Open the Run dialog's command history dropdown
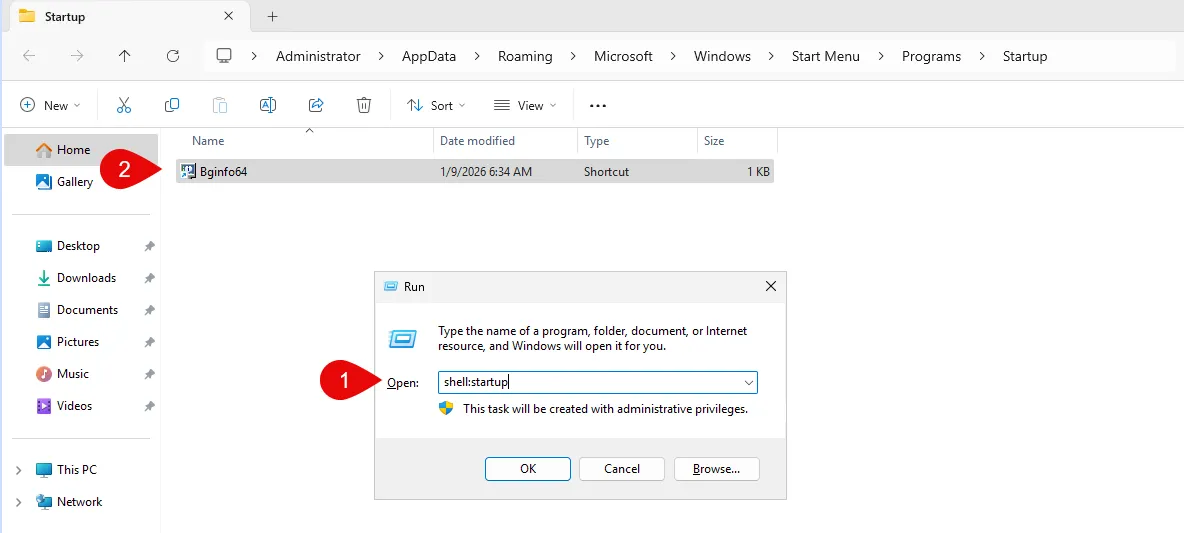This screenshot has width=1184, height=533. tap(747, 382)
